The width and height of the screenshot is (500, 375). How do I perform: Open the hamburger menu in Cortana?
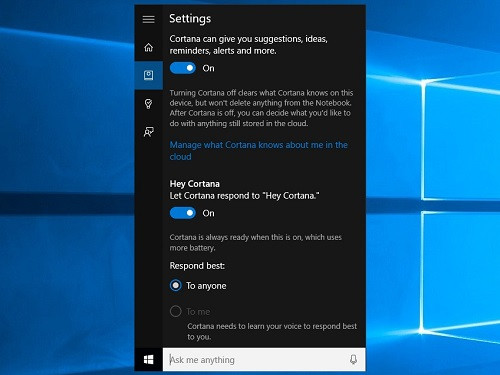click(x=148, y=19)
